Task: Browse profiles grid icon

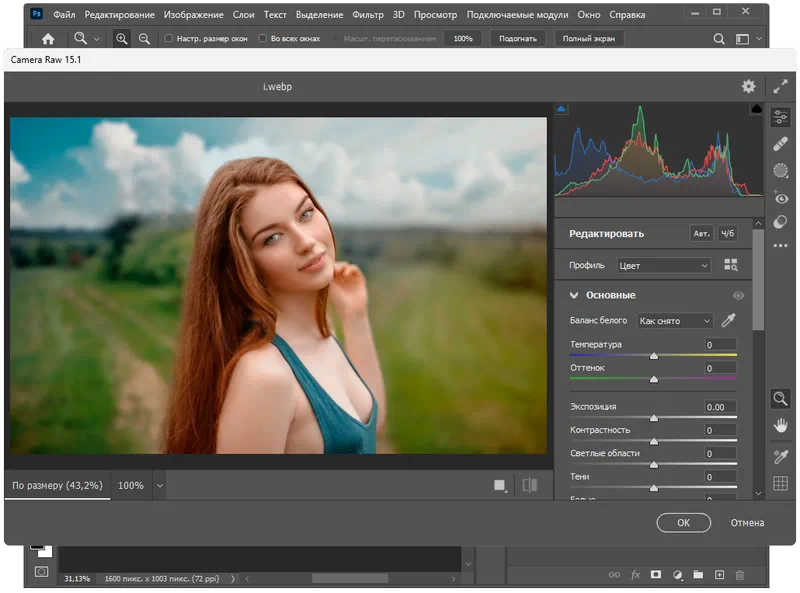Action: 731,265
